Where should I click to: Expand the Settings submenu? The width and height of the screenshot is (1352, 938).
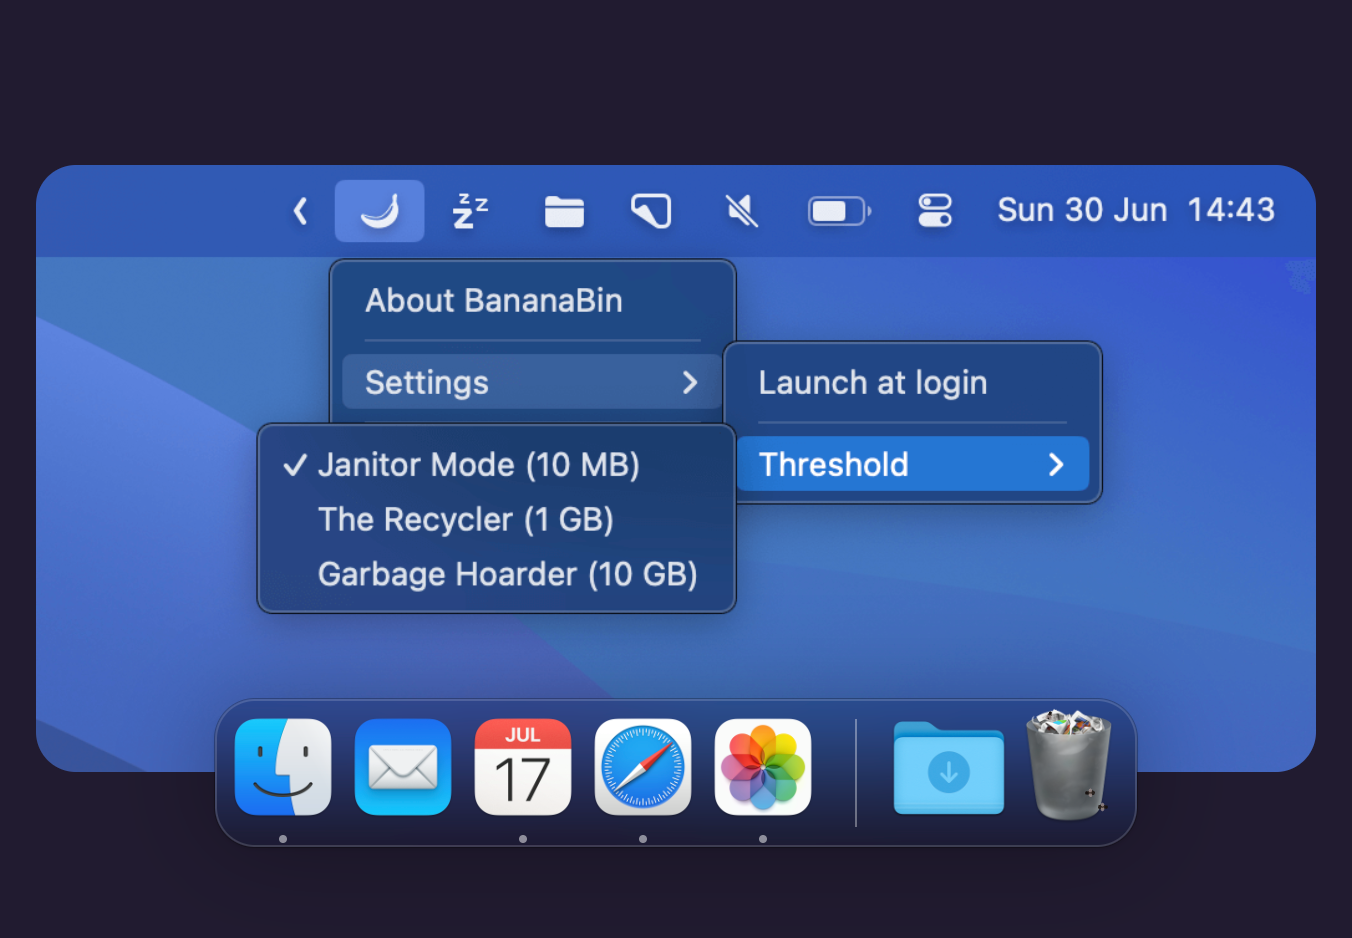(531, 383)
